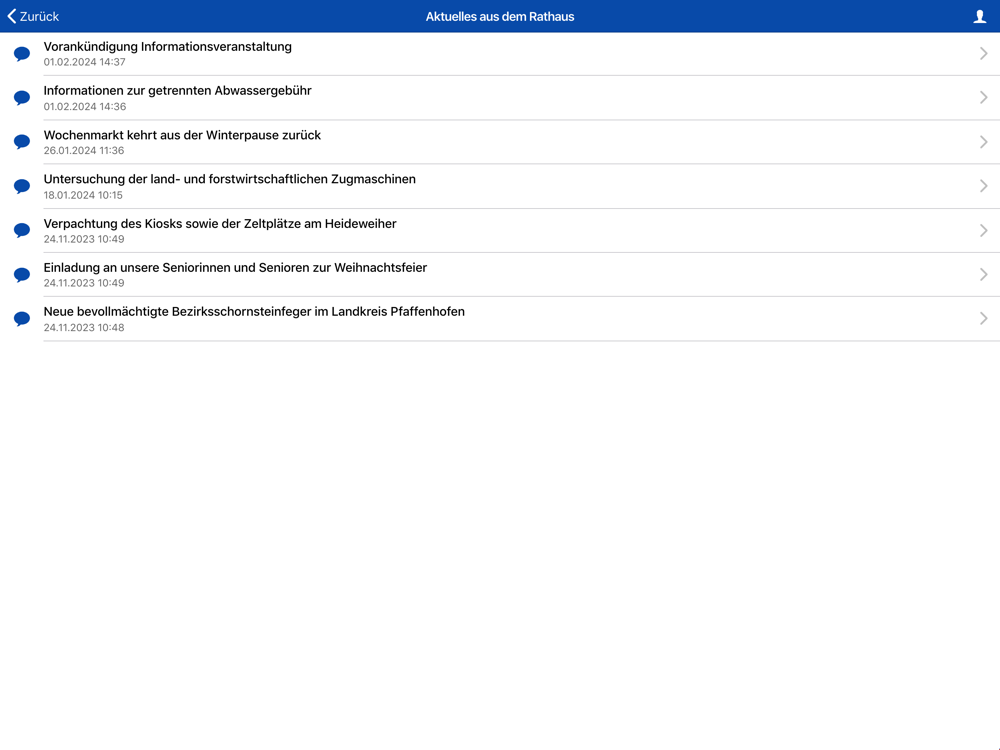
Task: Click speech bubble icon beside Wochenmarkt kehrt zurück
Action: click(22, 142)
